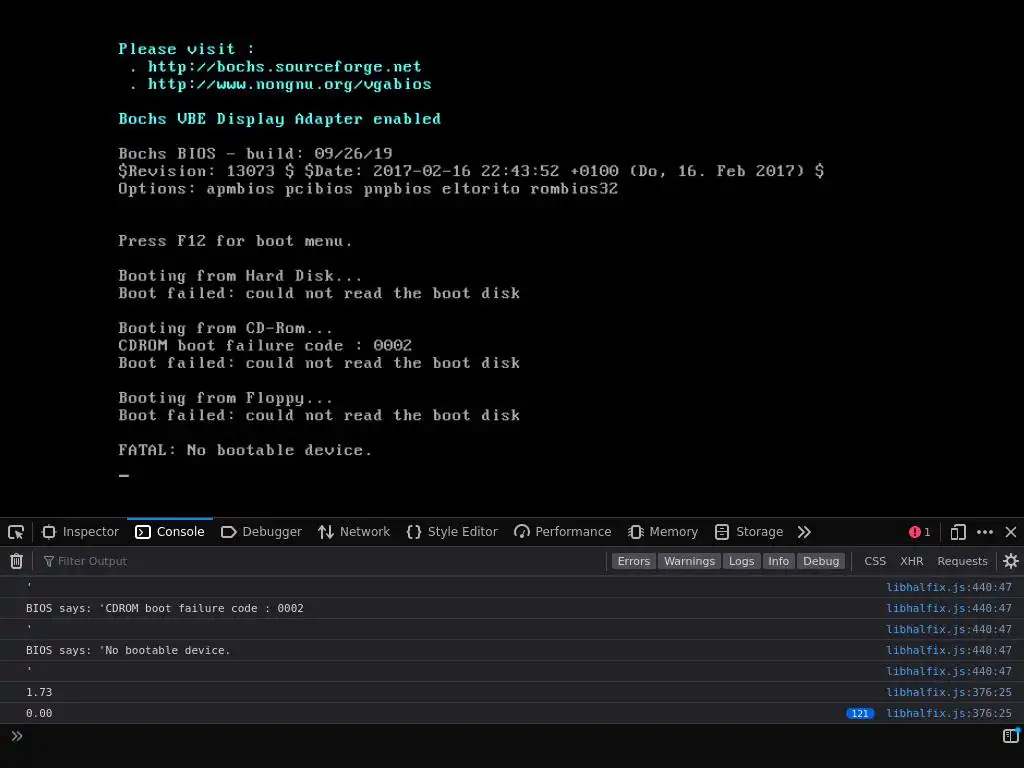Click 'Booting from Hard Disk...' line
Screen dimensions: 1024x768
pyautogui.click(x=240, y=276)
